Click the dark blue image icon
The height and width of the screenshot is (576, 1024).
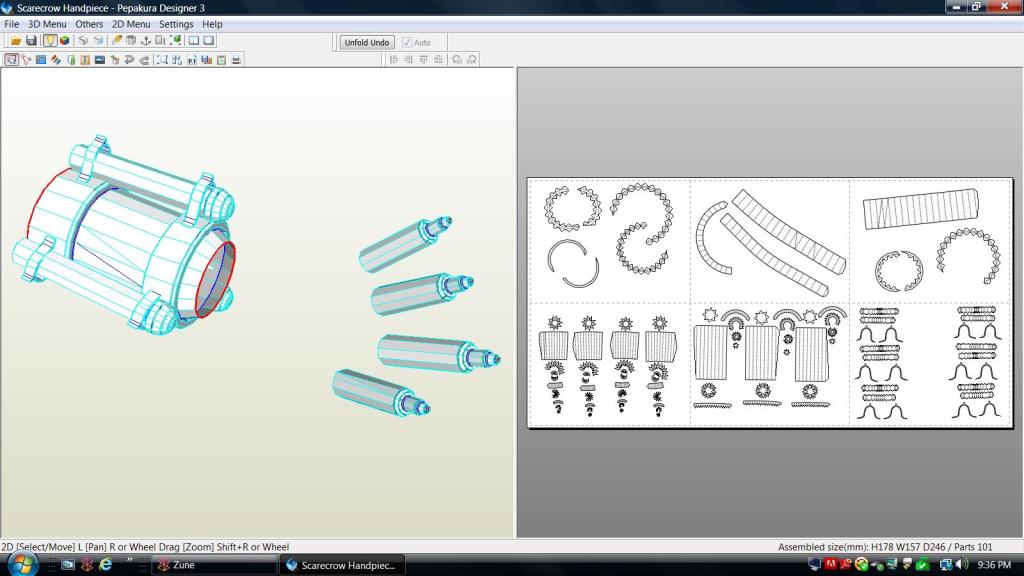pyautogui.click(x=100, y=59)
